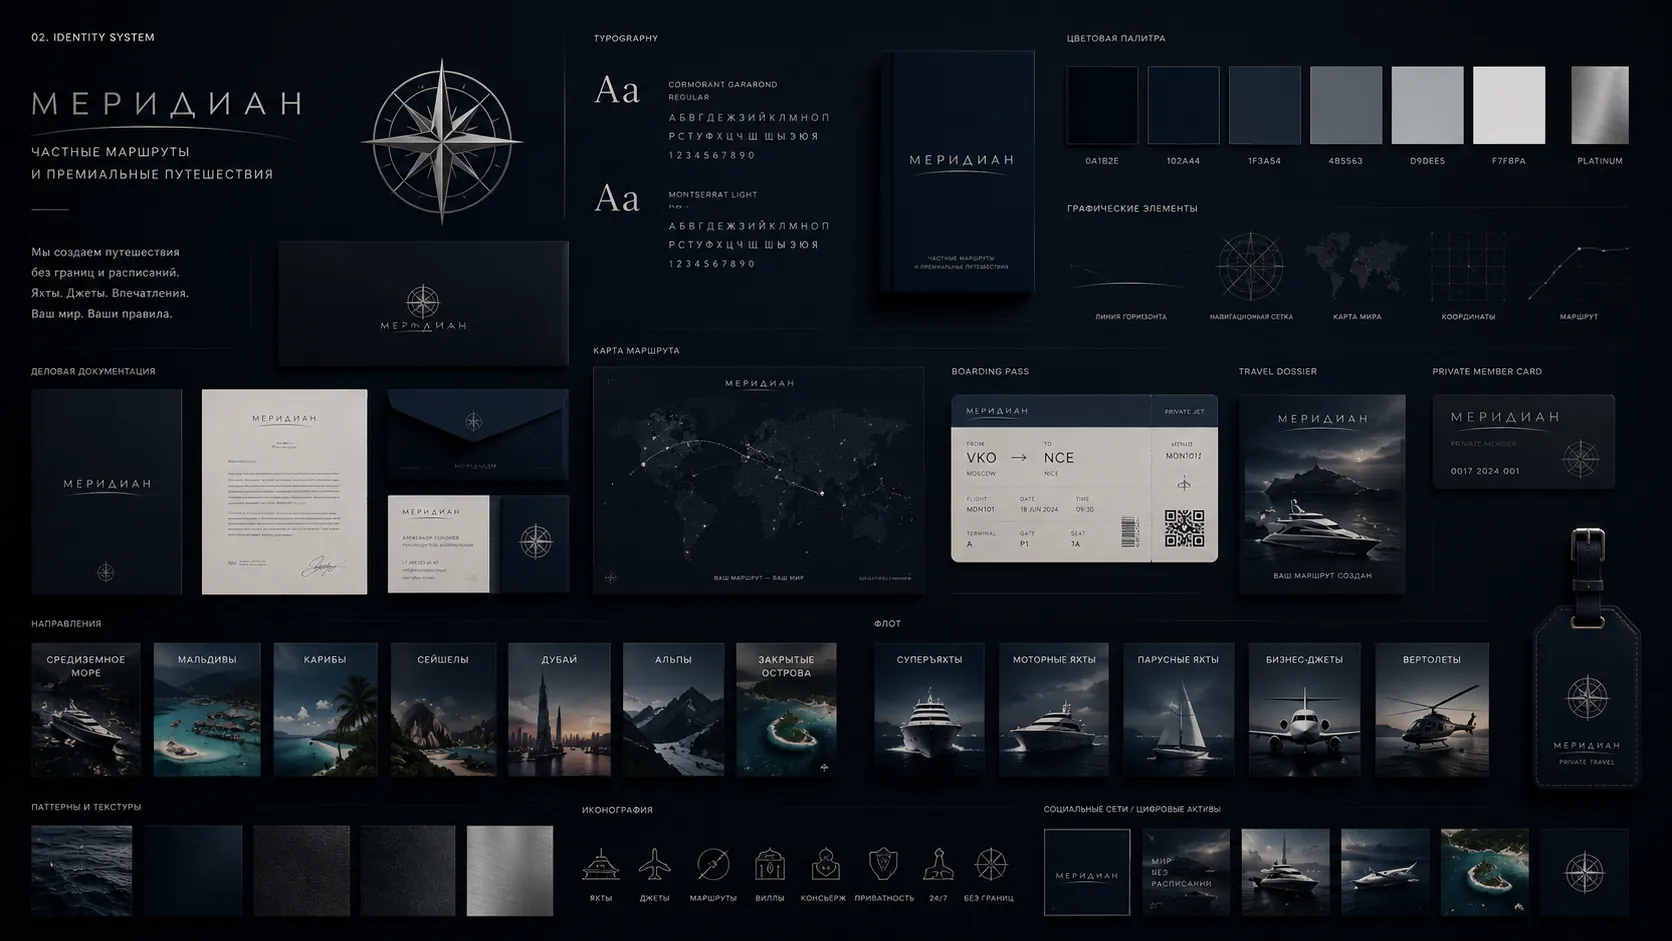Pick the D9DEE5 light gray swatch

pyautogui.click(x=1427, y=105)
